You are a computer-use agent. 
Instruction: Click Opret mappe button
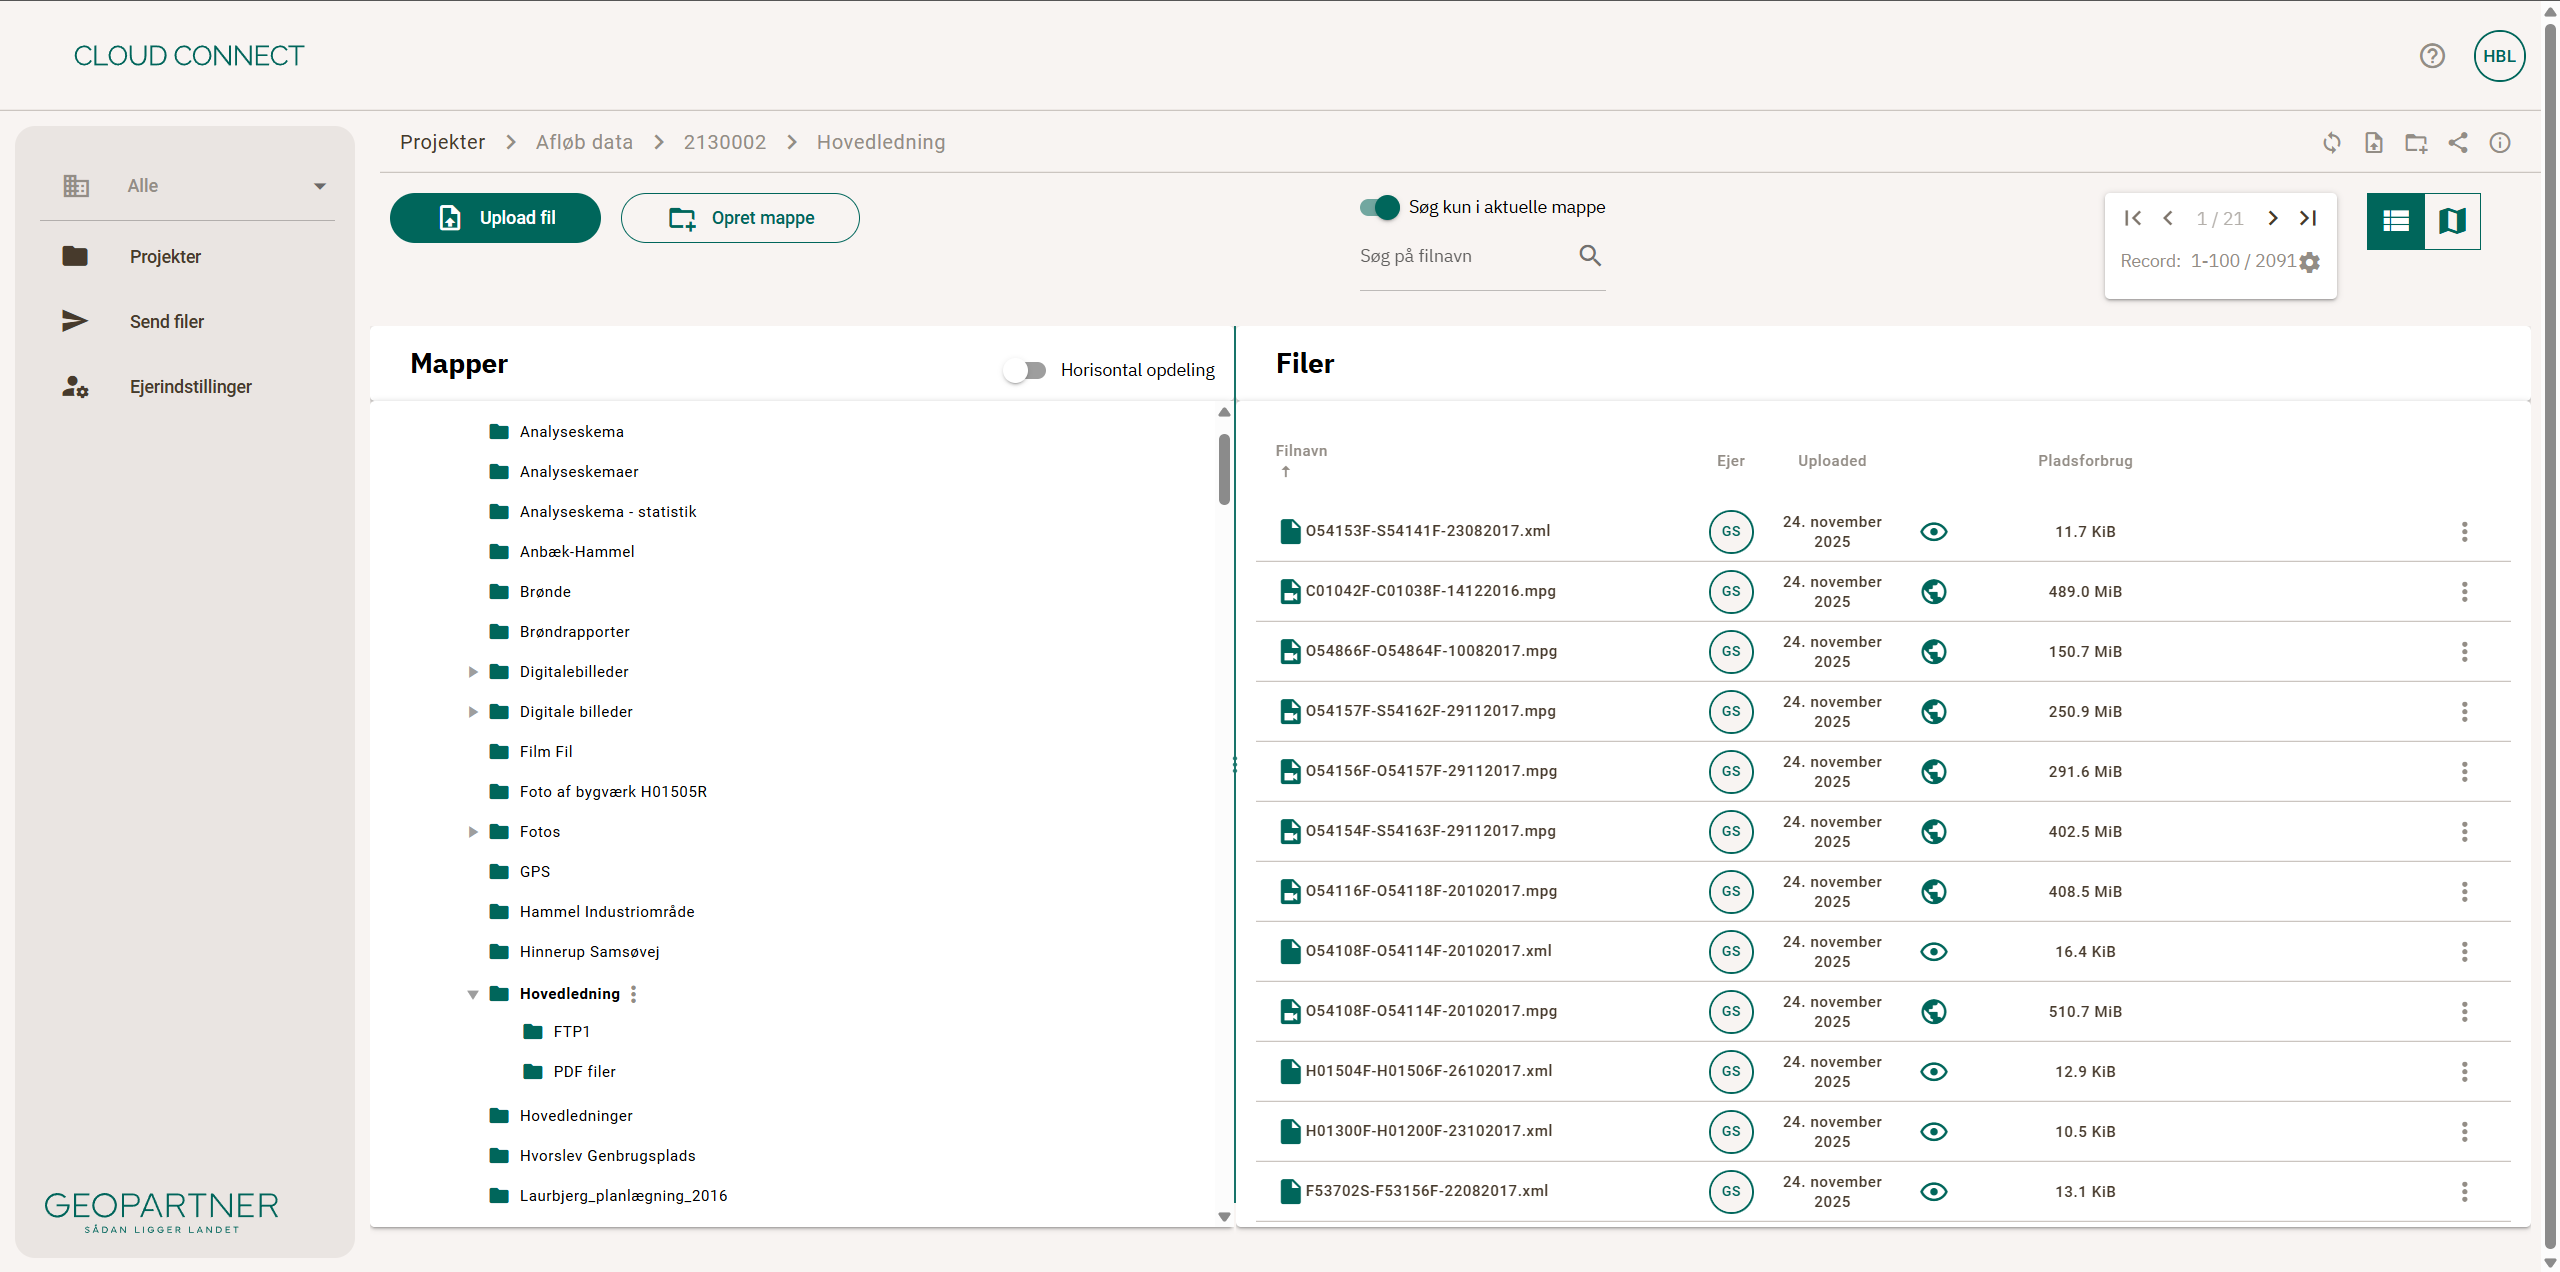coord(740,218)
